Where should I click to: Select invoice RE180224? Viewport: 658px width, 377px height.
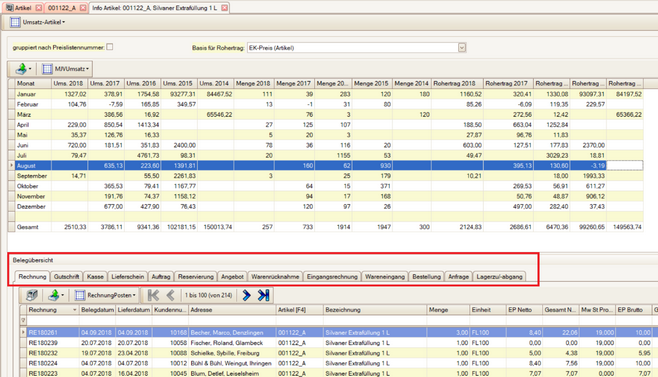(x=43, y=363)
